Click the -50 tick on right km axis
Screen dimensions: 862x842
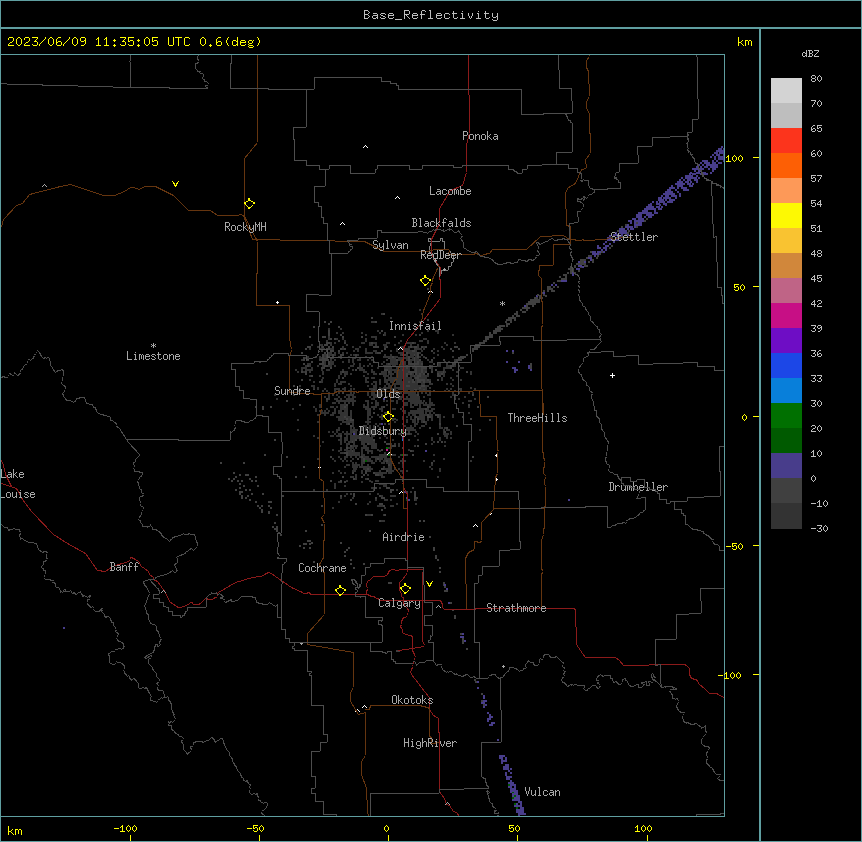pyautogui.click(x=734, y=546)
